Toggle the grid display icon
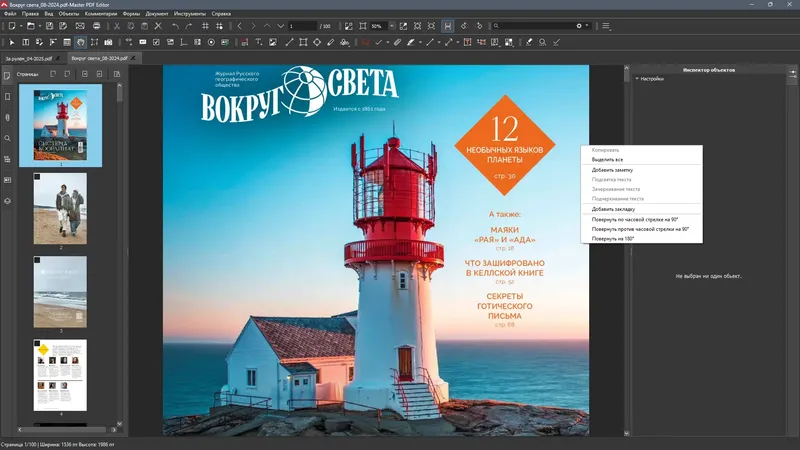This screenshot has width=800, height=450. 205,25
